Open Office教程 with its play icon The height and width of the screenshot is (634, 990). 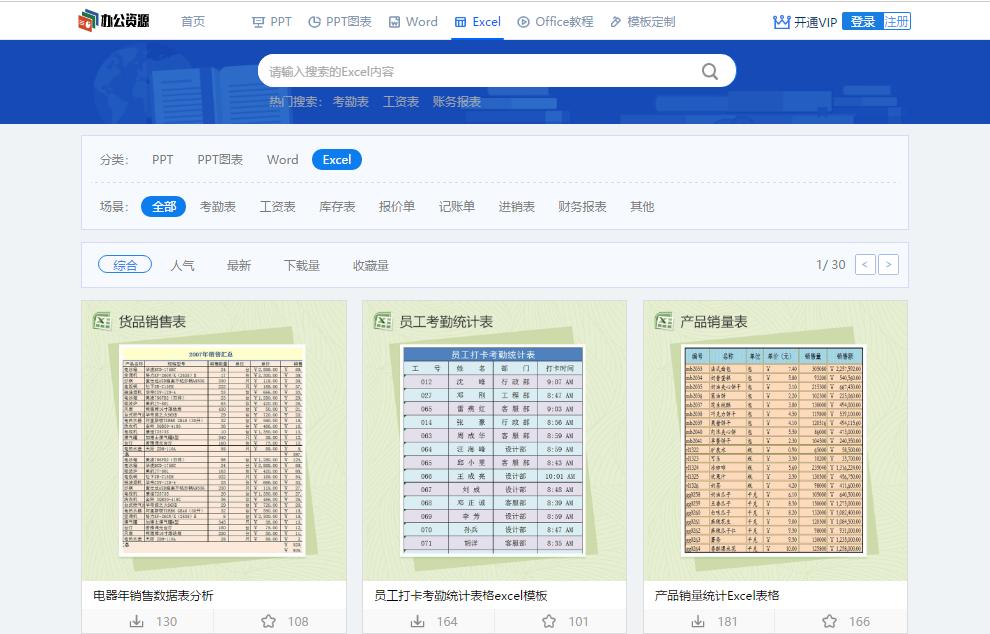(x=521, y=21)
